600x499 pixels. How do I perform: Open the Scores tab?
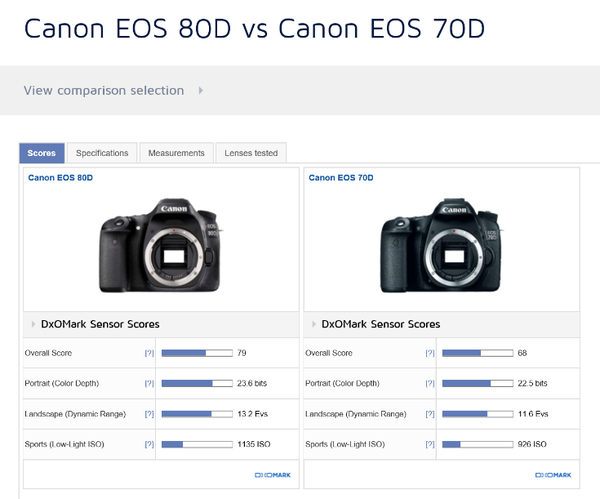point(42,153)
